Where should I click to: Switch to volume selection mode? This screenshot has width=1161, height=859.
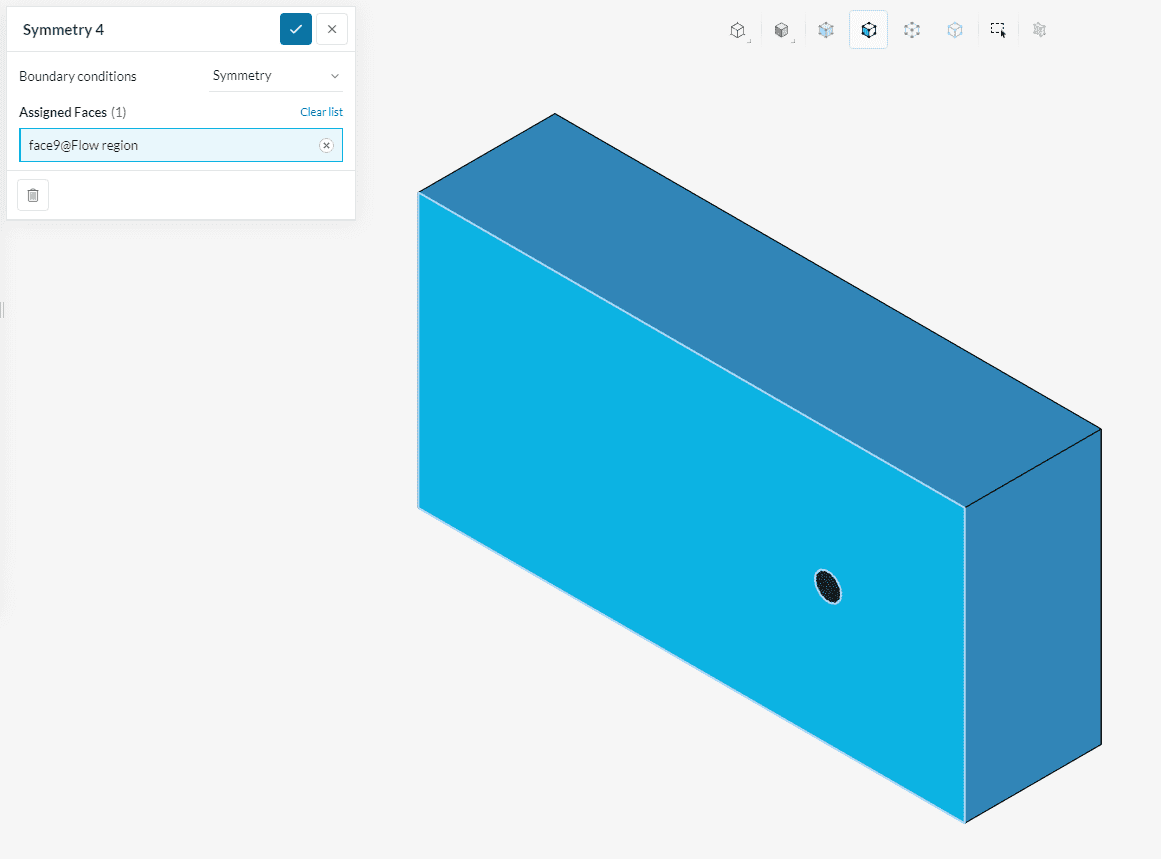click(x=825, y=30)
